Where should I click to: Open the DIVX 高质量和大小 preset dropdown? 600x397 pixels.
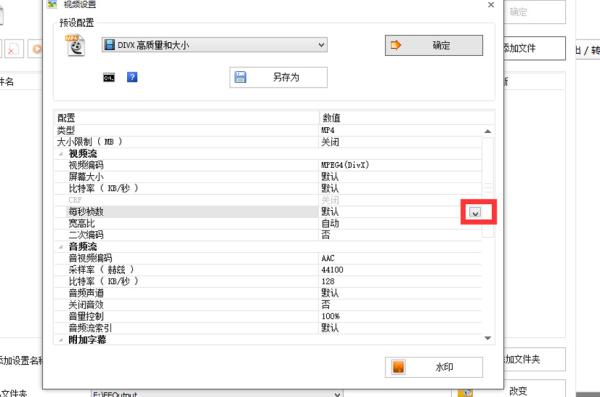tap(214, 45)
